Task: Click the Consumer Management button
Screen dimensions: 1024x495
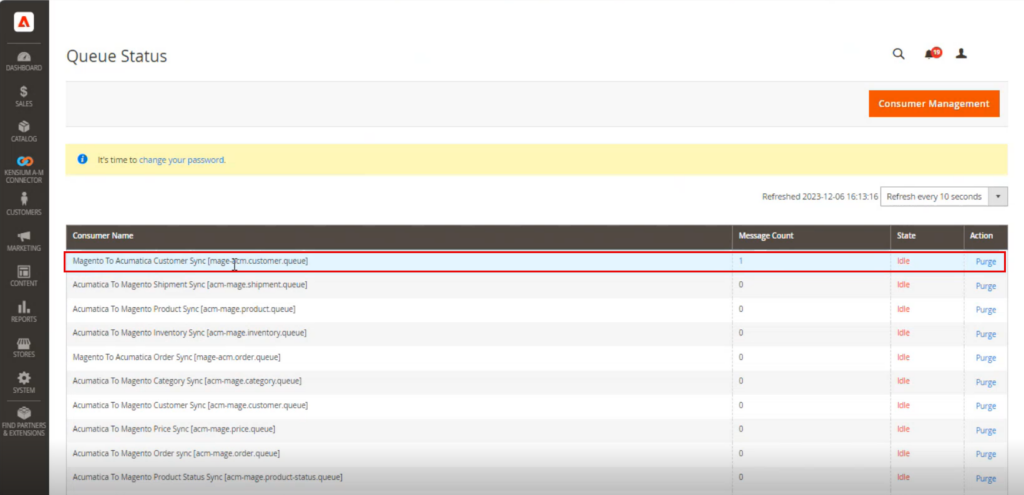Action: click(934, 104)
